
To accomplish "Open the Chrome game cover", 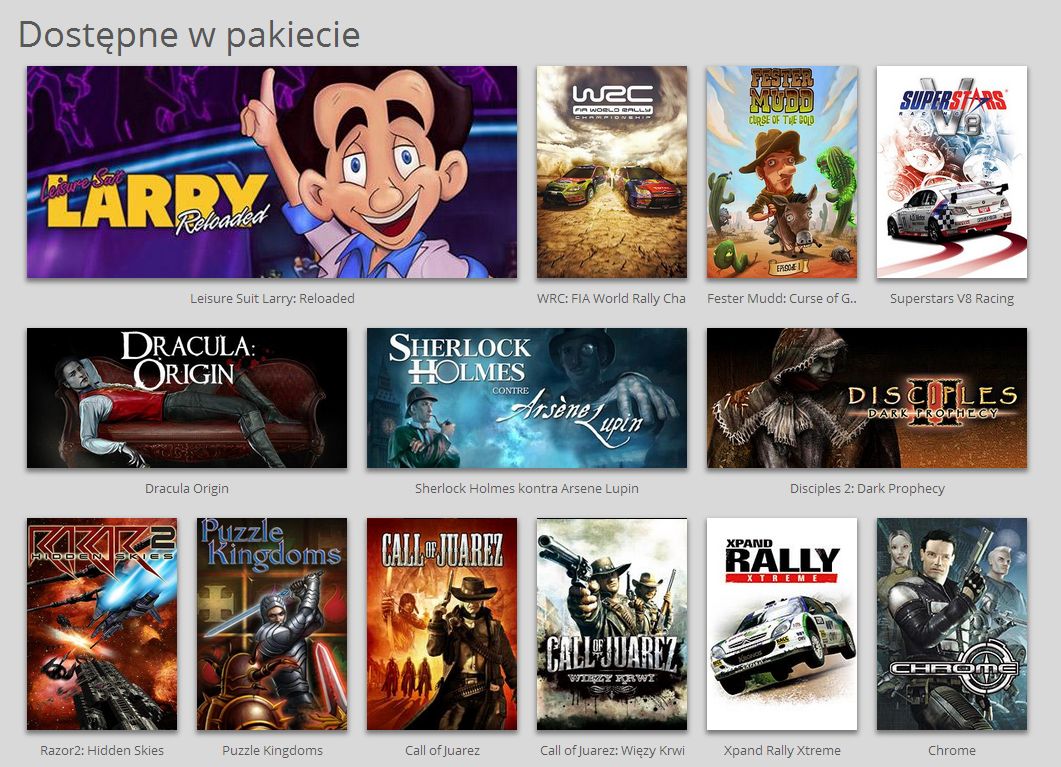I will 951,624.
